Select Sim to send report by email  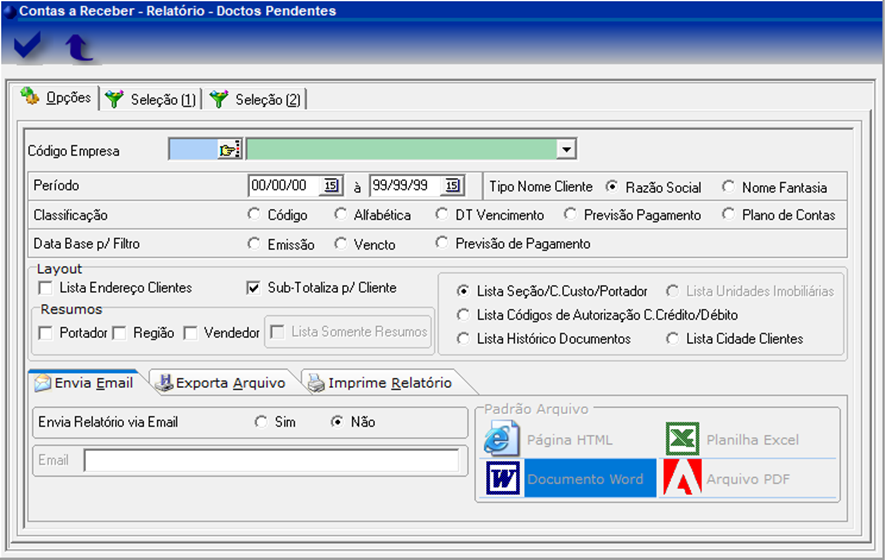261,422
